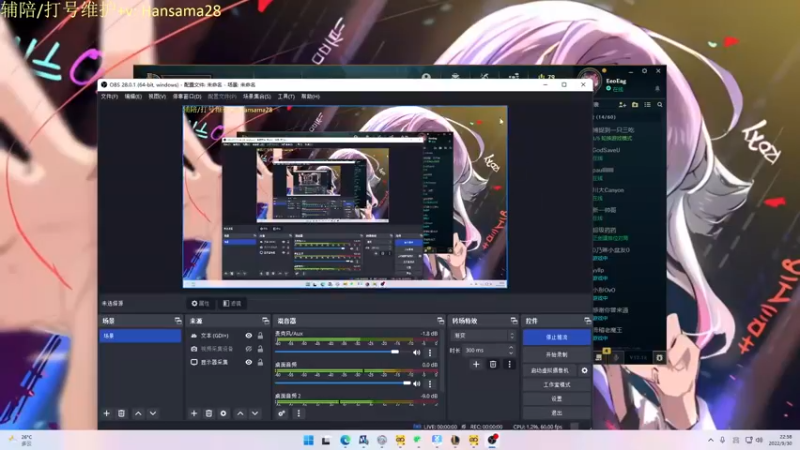Open source properties gear in the Sources toolbar

[223, 413]
